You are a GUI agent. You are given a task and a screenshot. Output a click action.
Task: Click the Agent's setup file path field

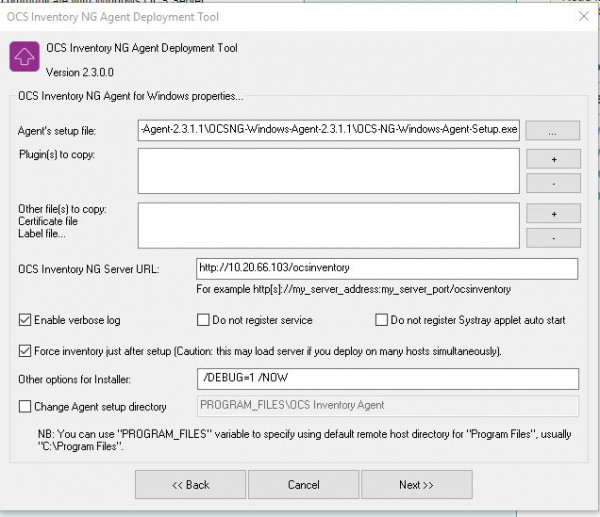click(x=329, y=130)
